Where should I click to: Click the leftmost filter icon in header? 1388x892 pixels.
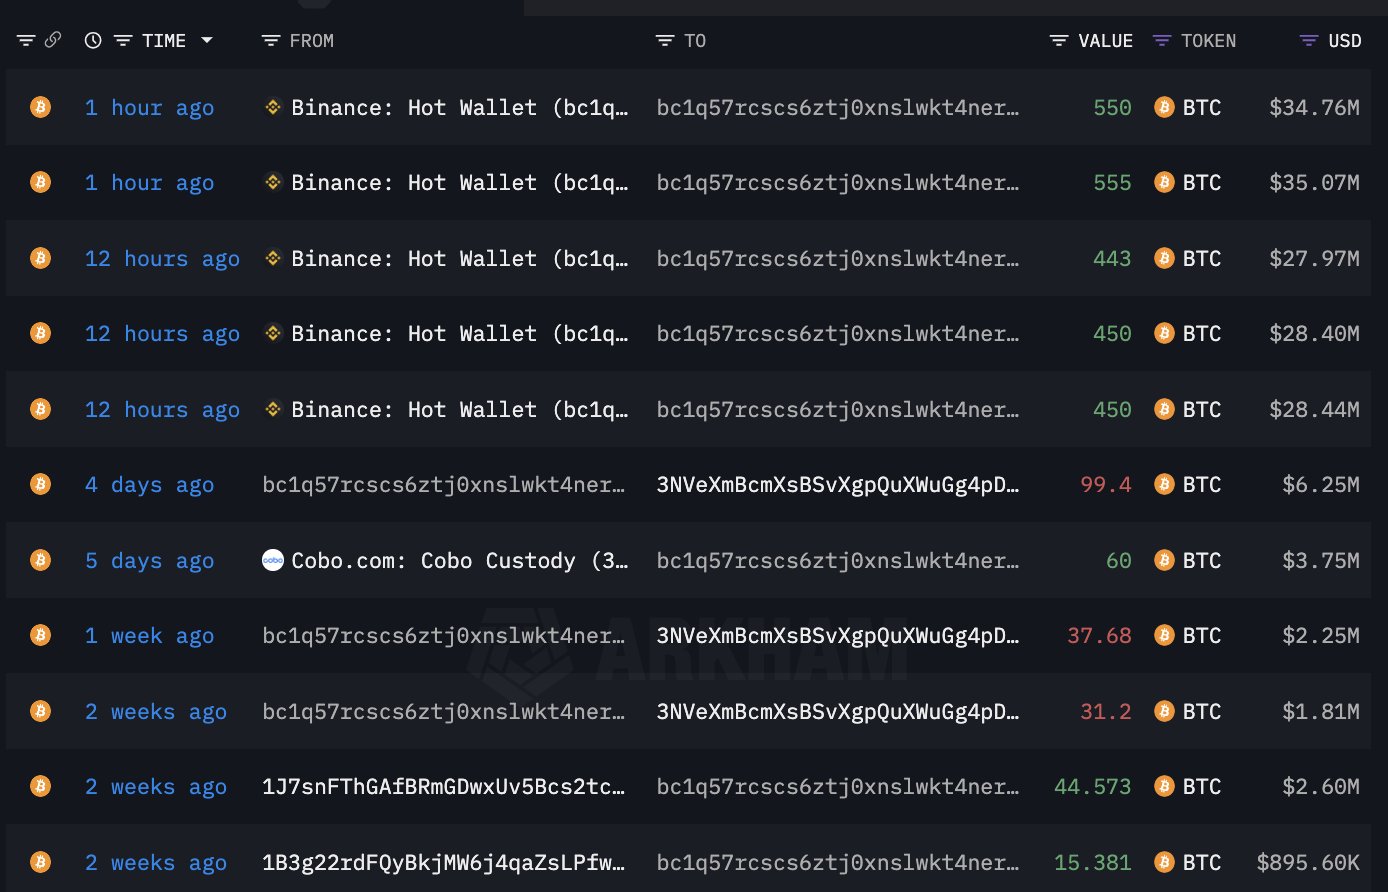[25, 40]
